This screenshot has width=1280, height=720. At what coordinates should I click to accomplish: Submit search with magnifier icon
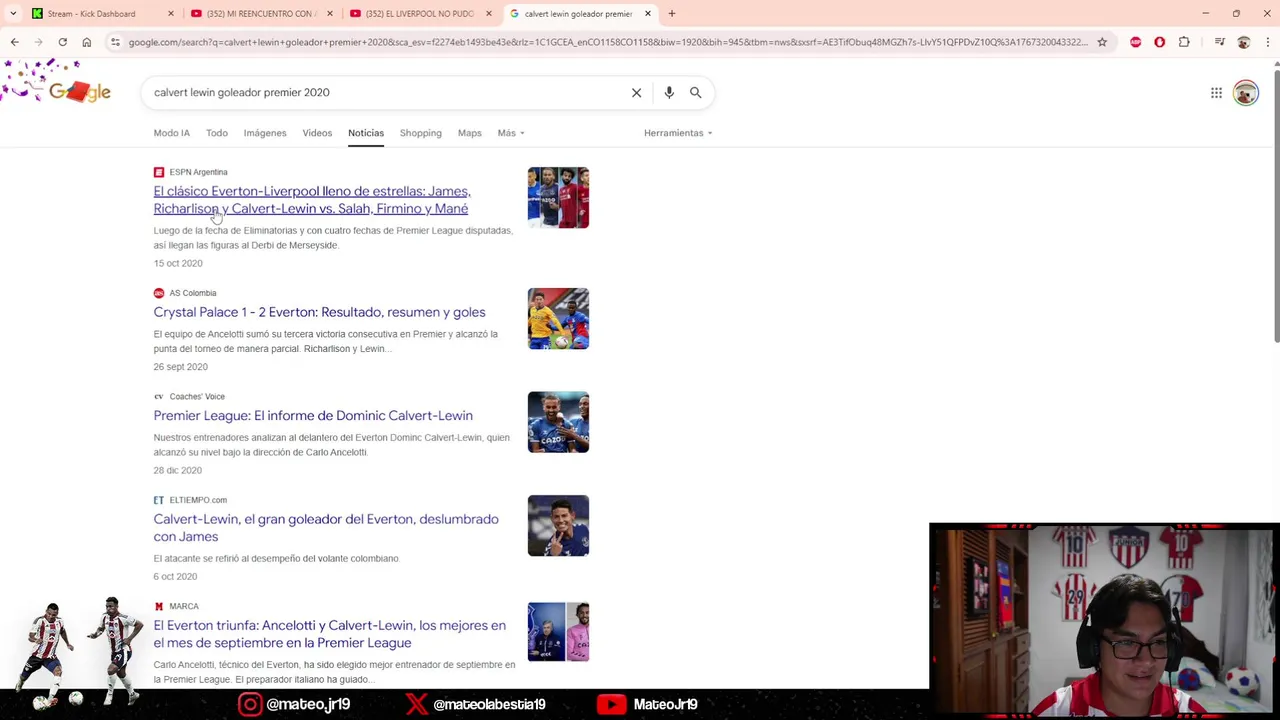click(x=696, y=92)
